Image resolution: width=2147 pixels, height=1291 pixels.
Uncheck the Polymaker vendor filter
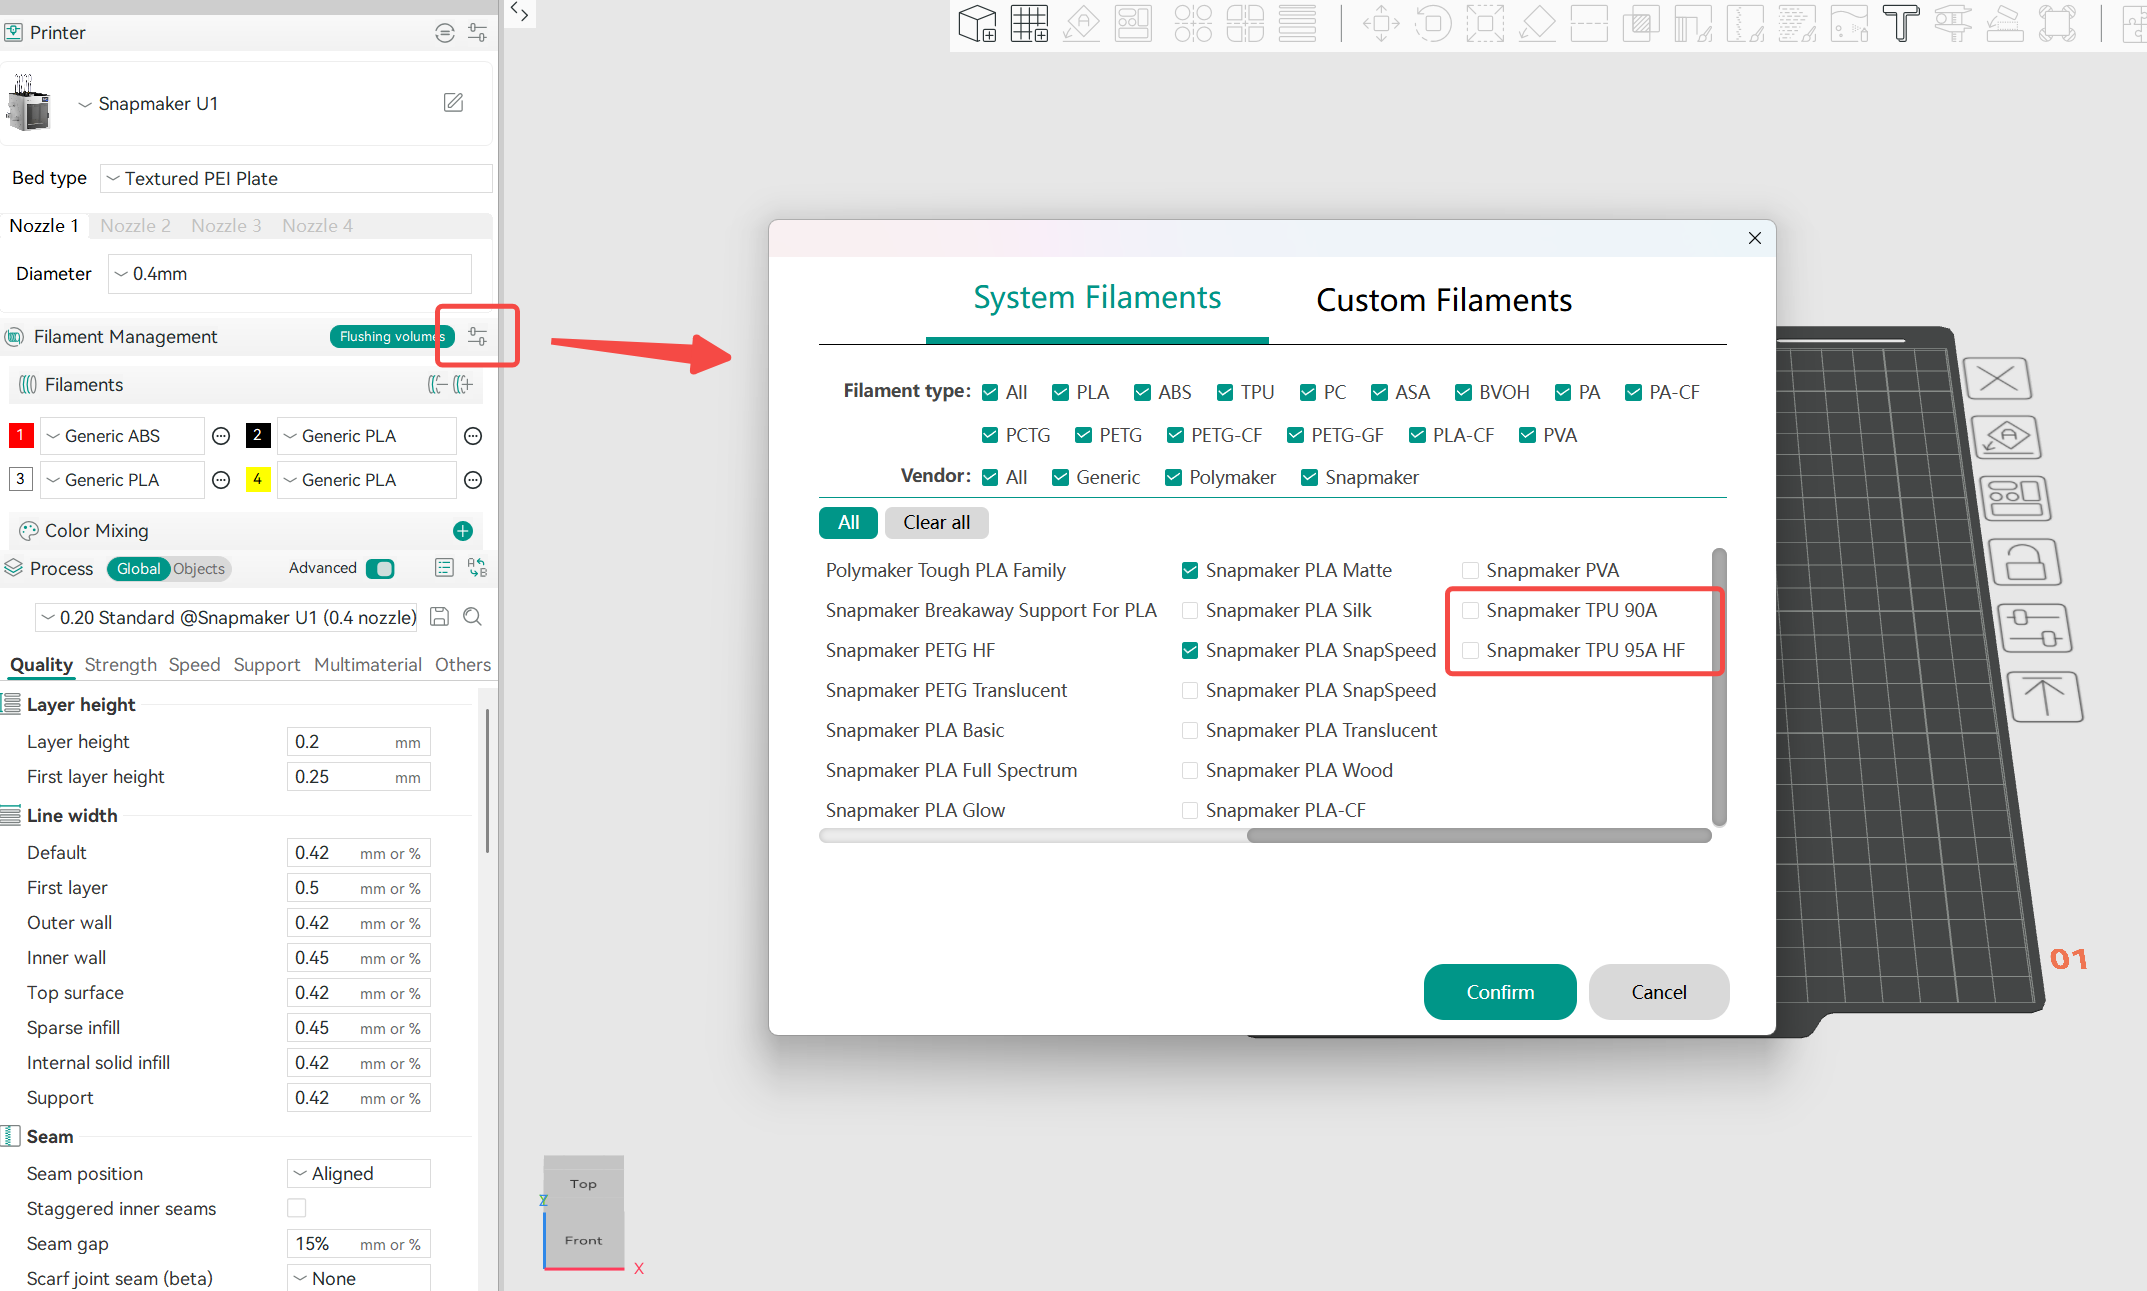[1174, 477]
